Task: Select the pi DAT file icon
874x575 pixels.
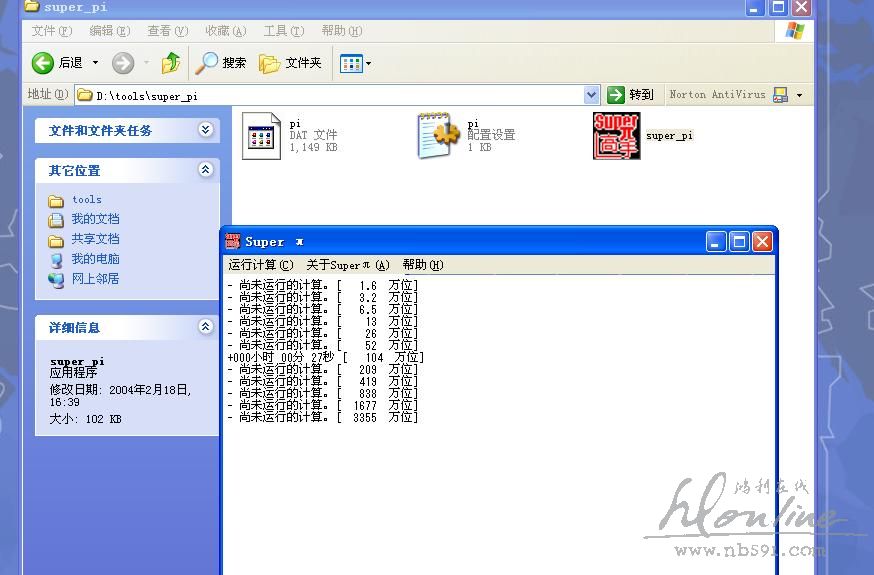Action: (x=261, y=136)
